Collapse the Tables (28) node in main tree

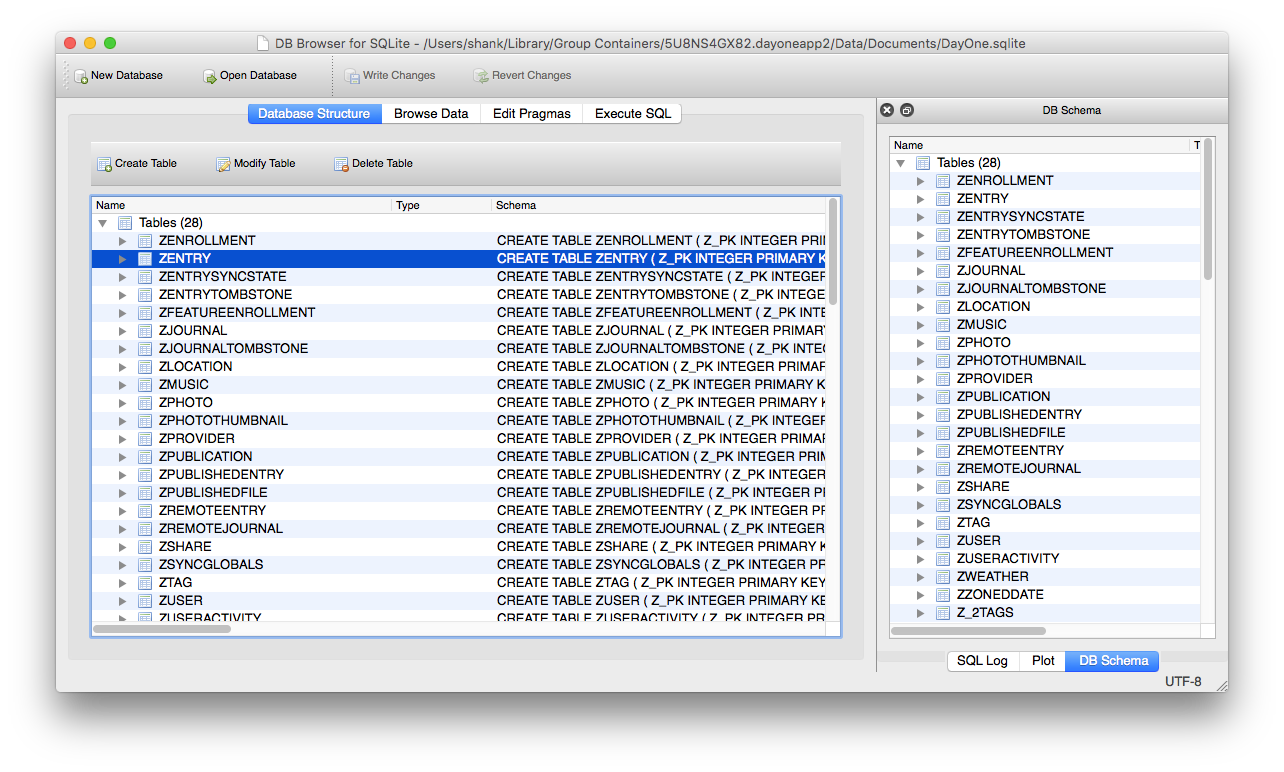click(x=102, y=223)
